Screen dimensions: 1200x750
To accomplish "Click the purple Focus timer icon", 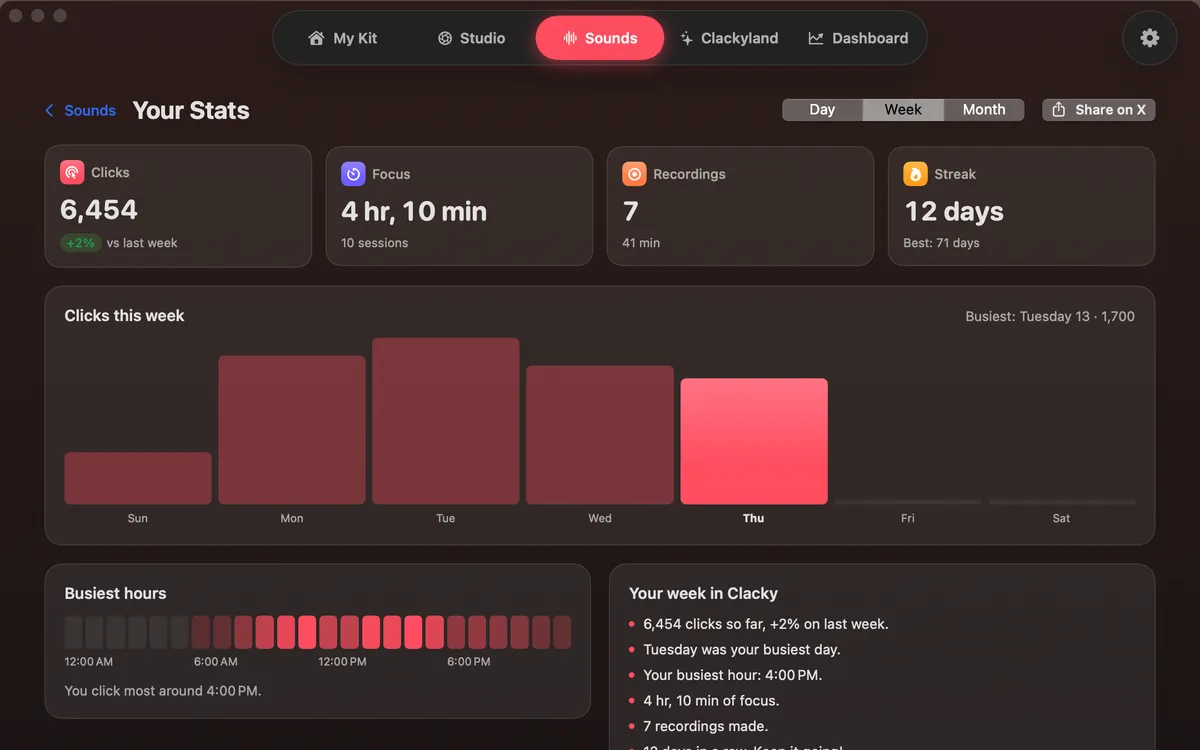I will 353,174.
